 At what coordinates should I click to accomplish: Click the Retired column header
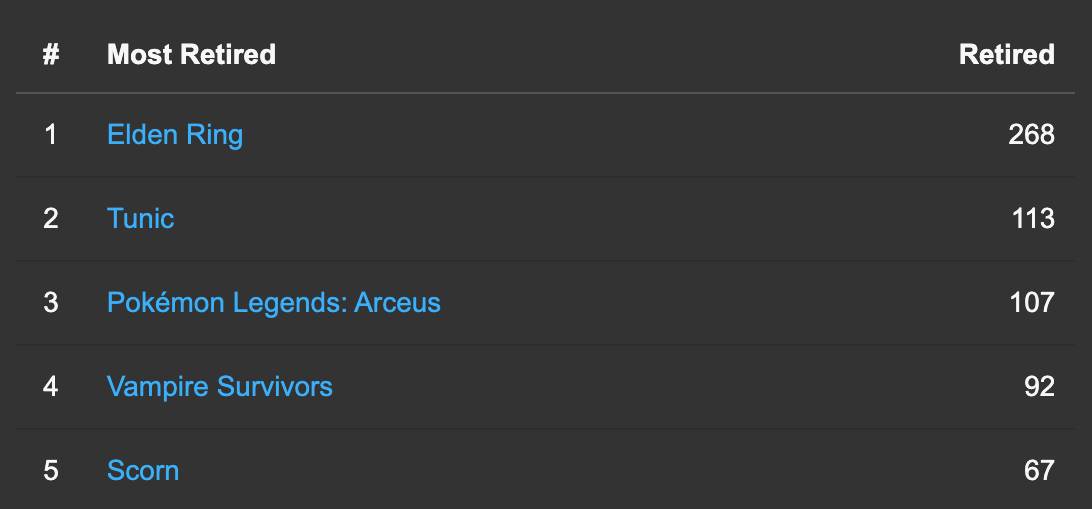[1006, 54]
